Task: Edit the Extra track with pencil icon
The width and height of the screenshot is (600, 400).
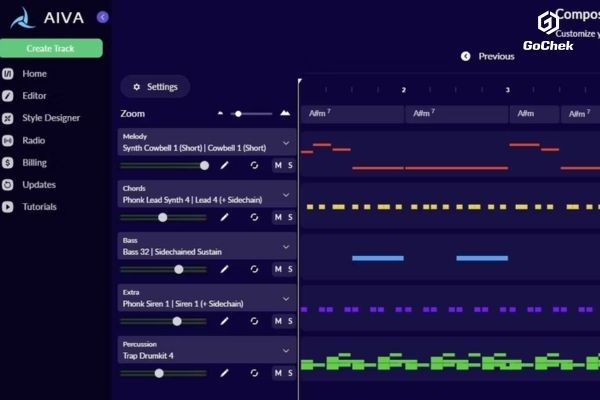Action: tap(224, 321)
